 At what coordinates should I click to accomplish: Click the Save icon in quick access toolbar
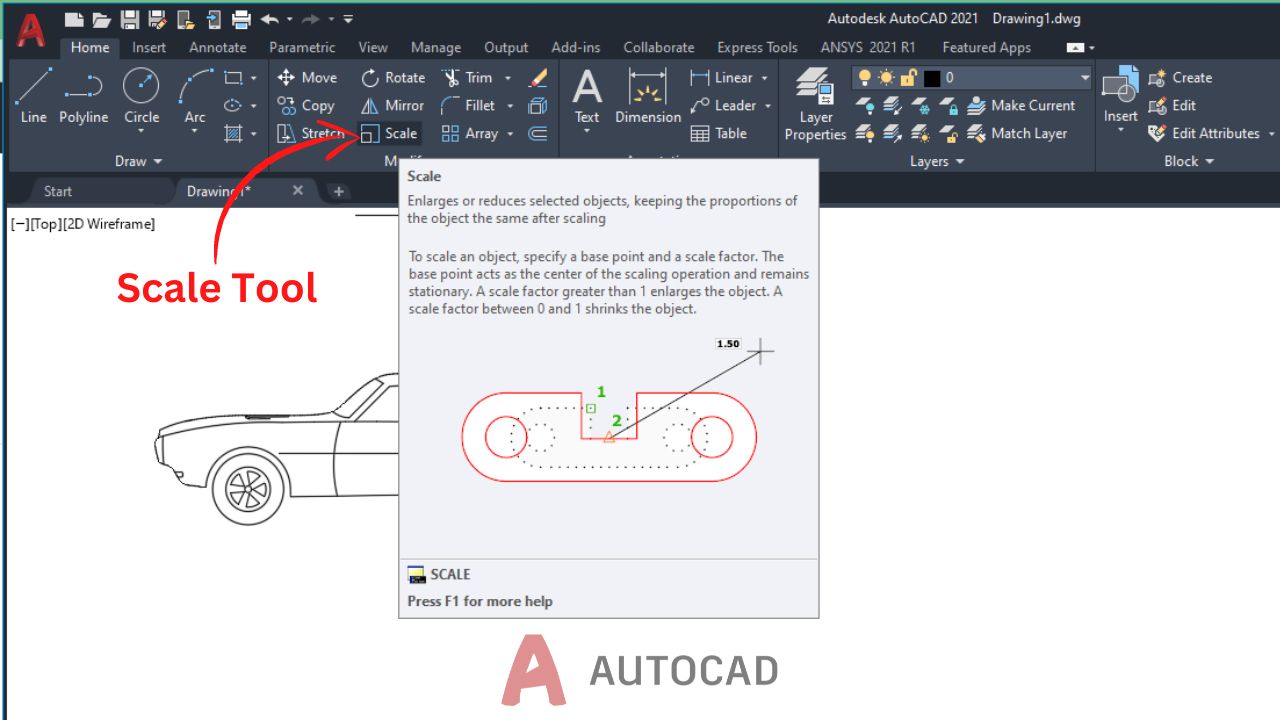pos(130,19)
